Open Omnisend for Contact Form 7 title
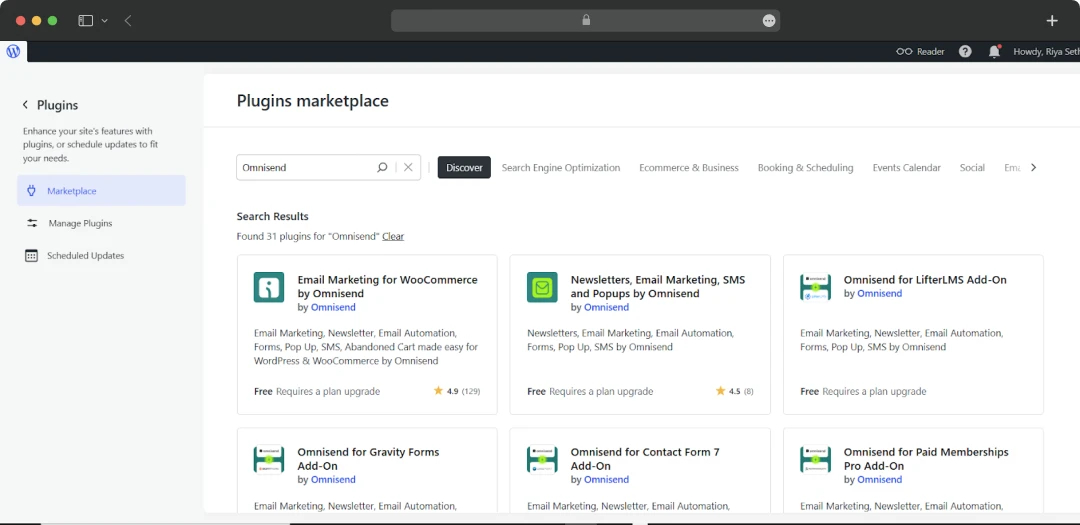 click(x=645, y=459)
